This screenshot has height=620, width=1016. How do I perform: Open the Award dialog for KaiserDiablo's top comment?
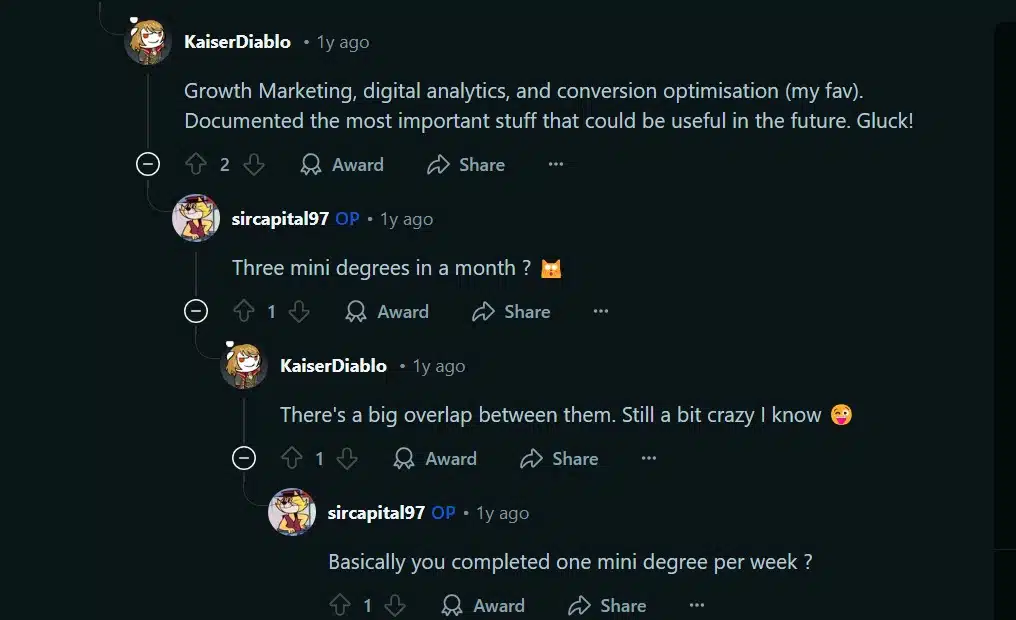point(341,164)
